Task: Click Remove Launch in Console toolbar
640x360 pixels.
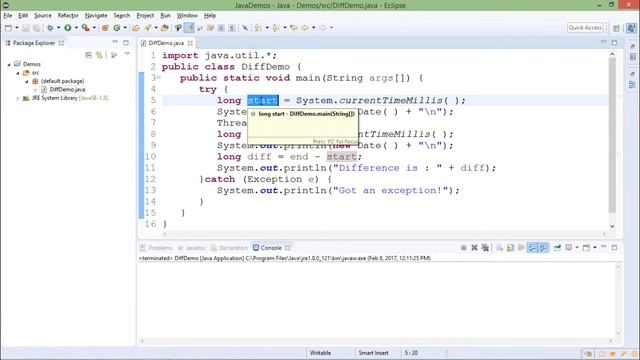Action: point(474,248)
